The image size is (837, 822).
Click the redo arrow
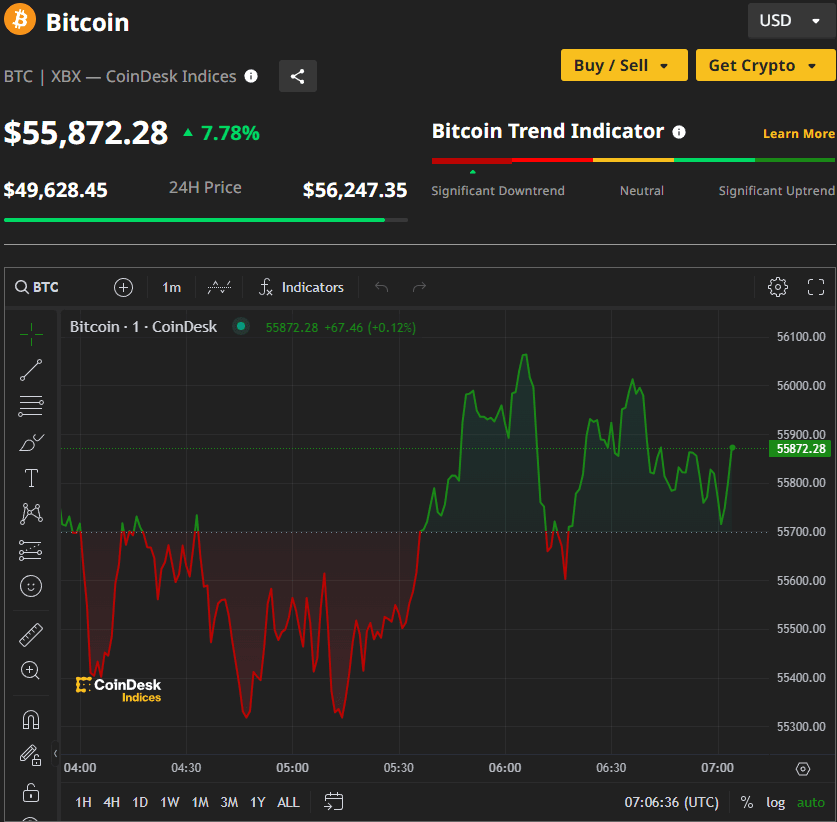(x=420, y=287)
